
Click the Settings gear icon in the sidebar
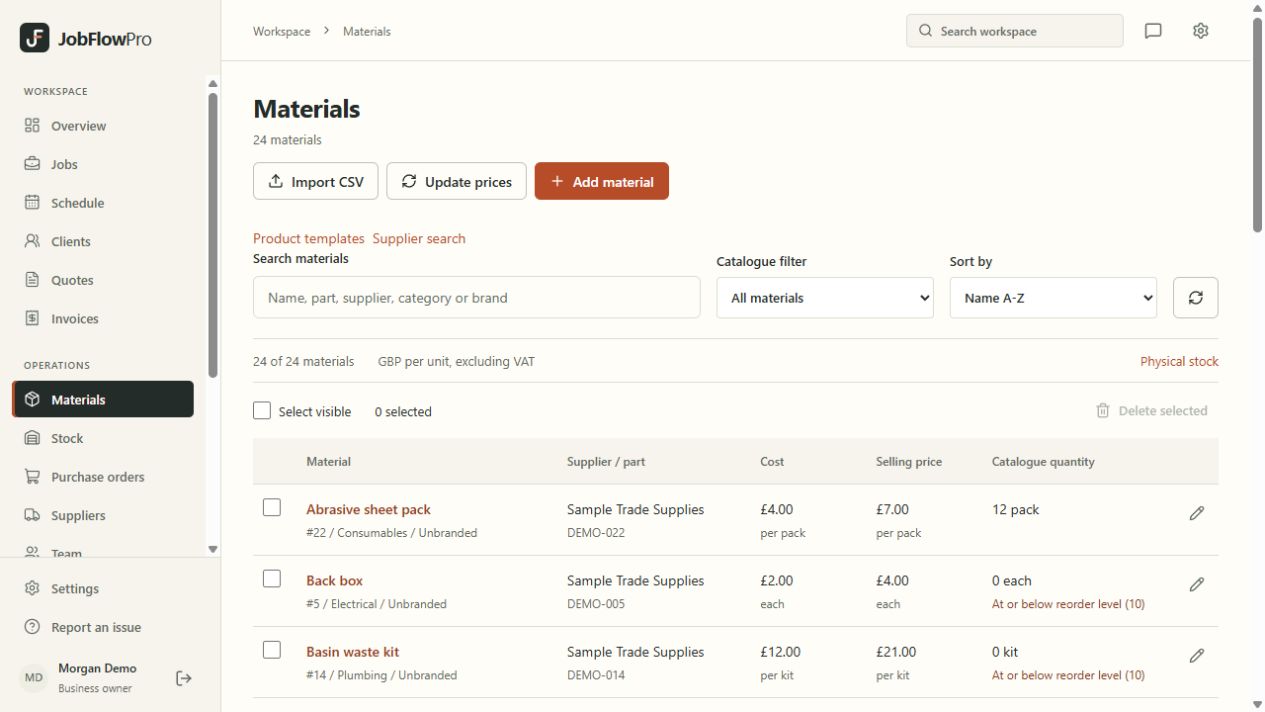(32, 589)
